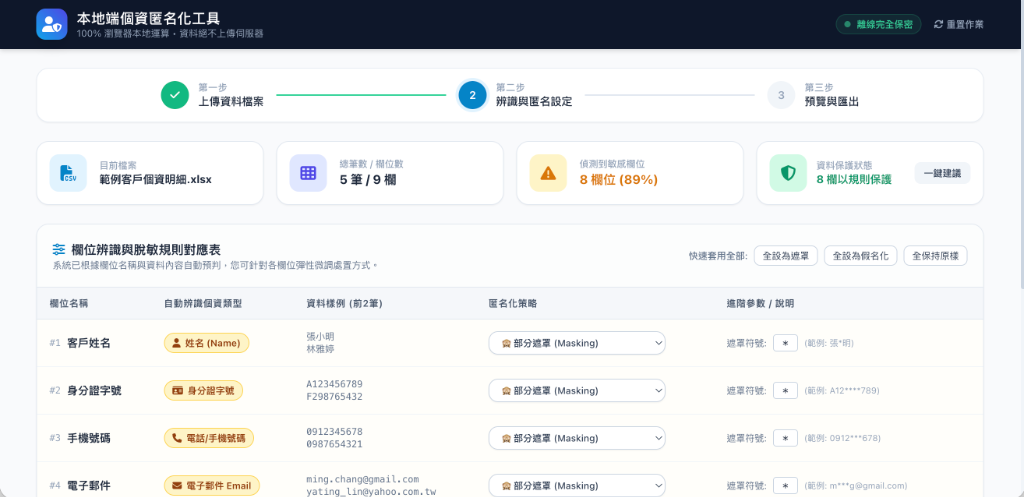This screenshot has height=497, width=1024.
Task: Click the 電話/手機號碼 type tag
Action: pyautogui.click(x=208, y=438)
